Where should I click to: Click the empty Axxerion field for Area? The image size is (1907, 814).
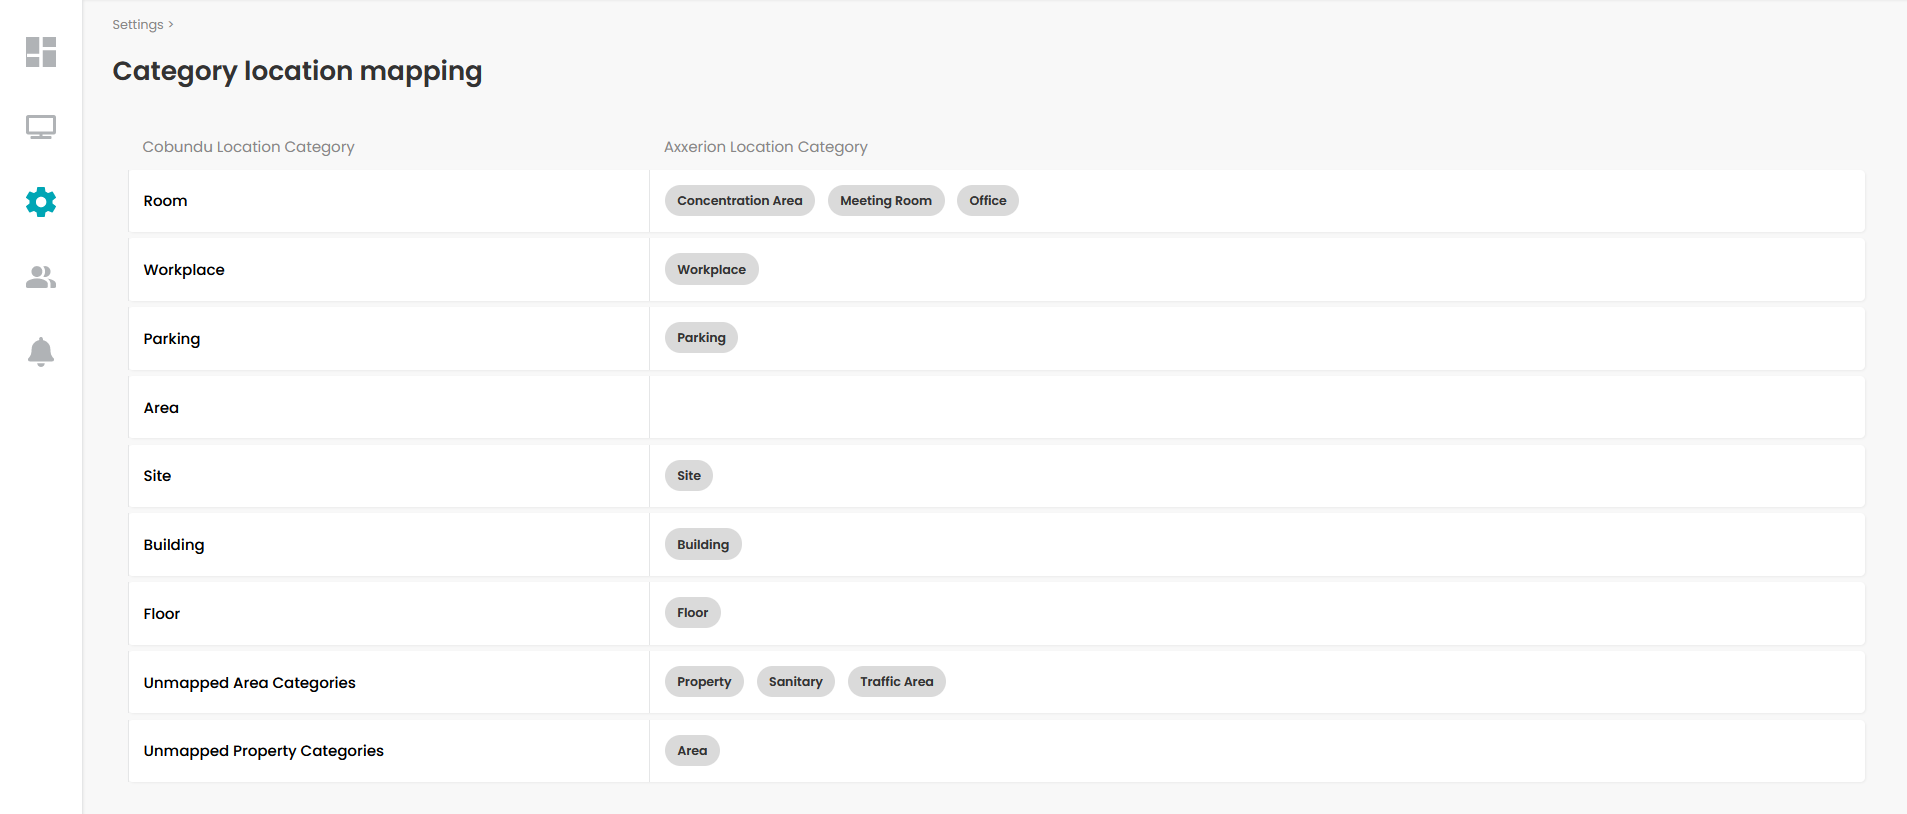point(1257,407)
